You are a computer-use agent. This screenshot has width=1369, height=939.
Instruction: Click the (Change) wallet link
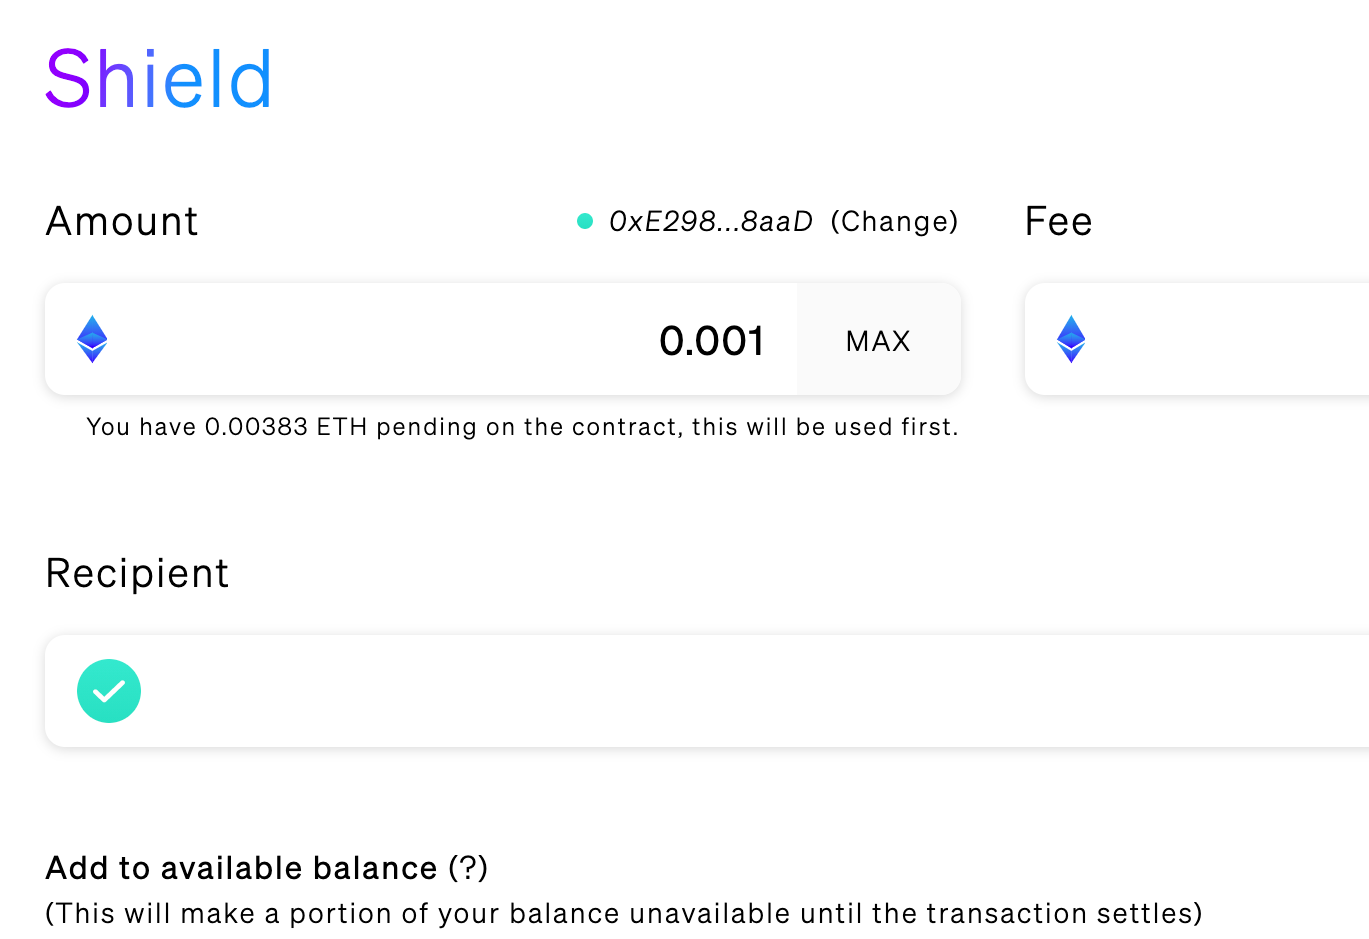tap(894, 221)
